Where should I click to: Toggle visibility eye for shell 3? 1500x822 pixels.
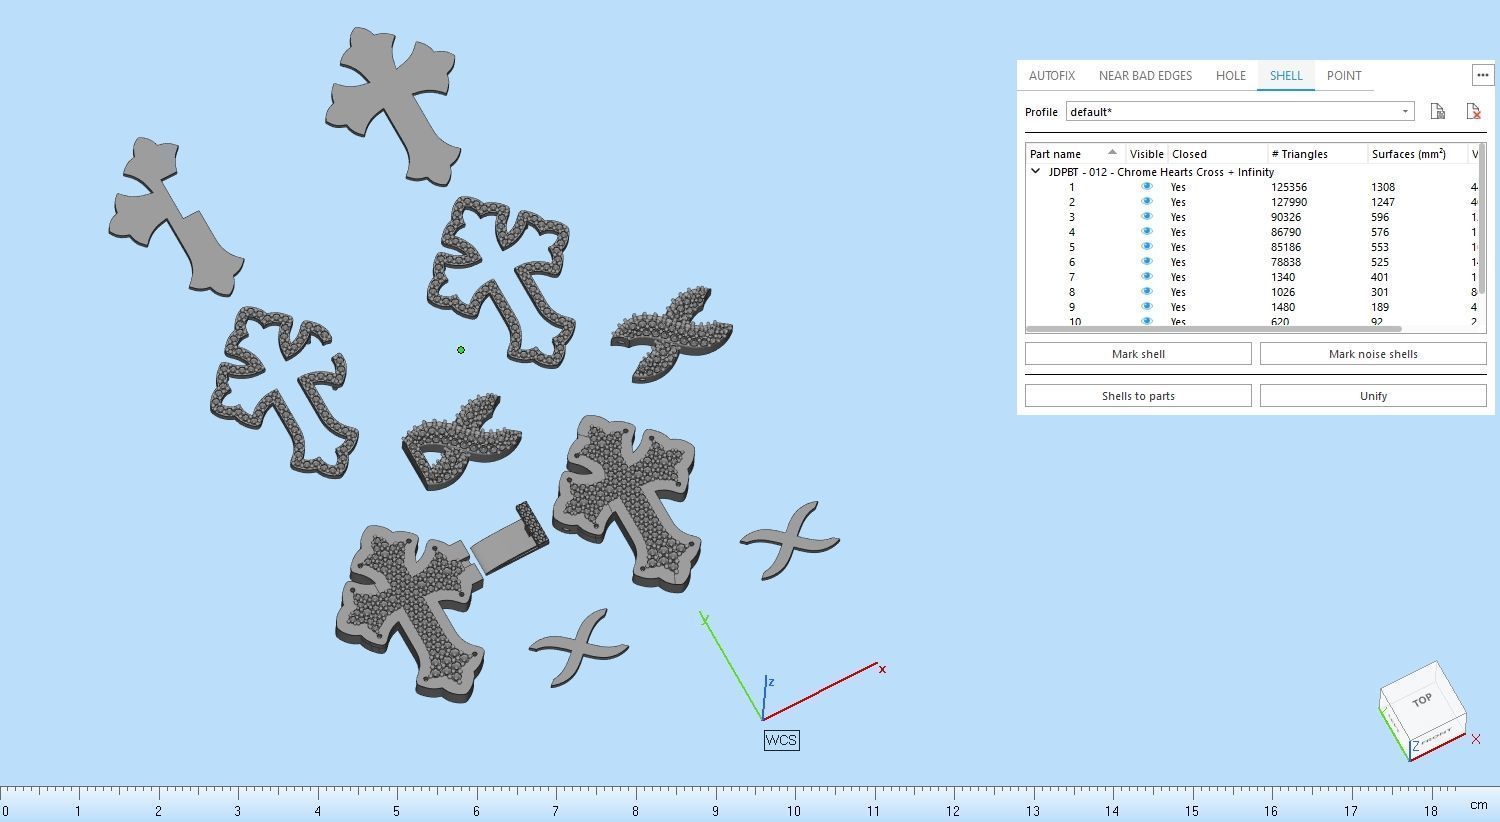[1147, 217]
